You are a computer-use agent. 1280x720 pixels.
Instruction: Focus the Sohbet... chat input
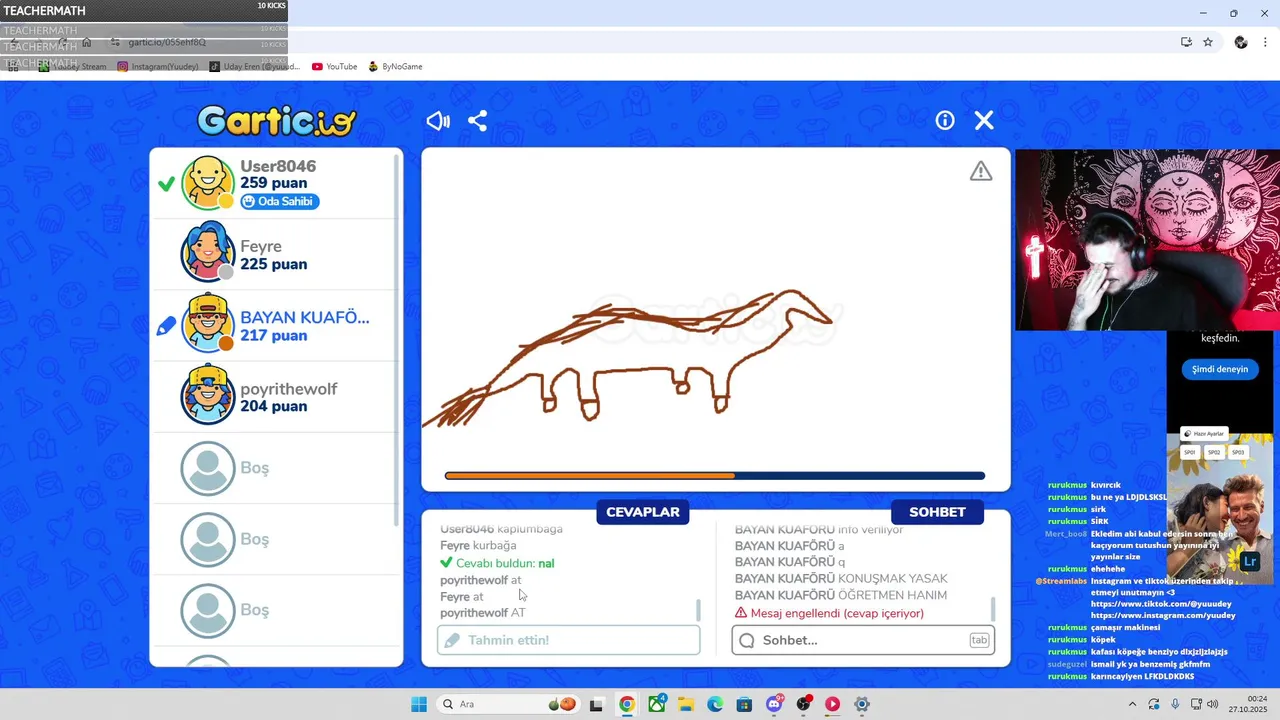tap(863, 640)
